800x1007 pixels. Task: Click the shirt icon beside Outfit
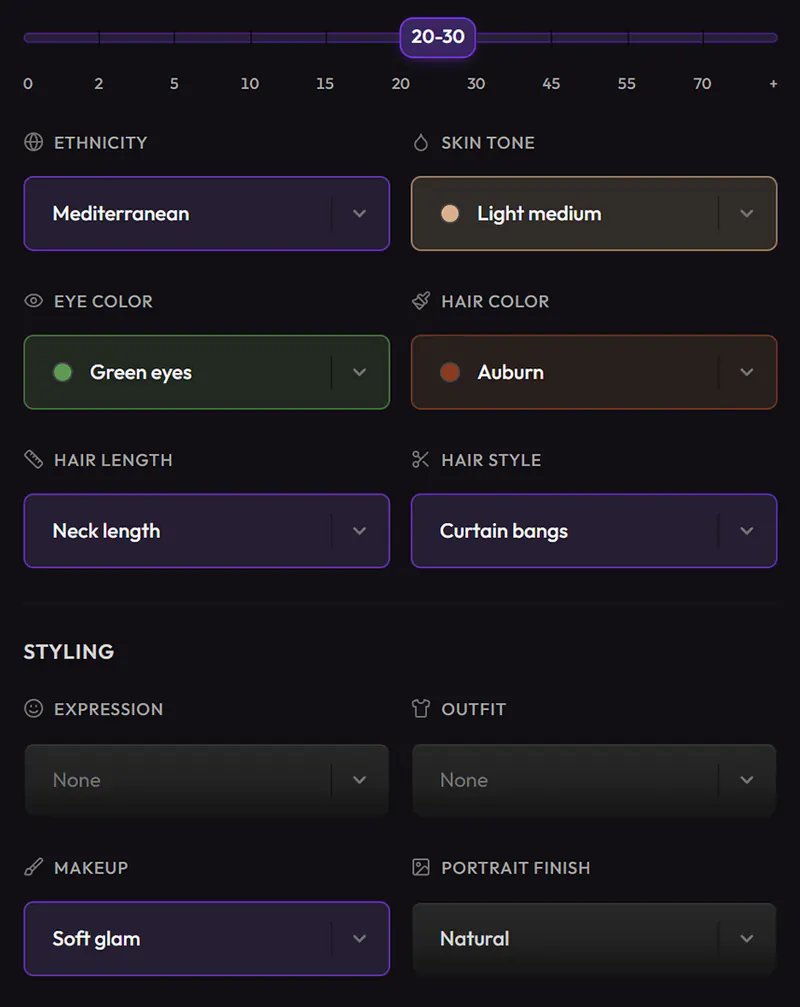(421, 708)
